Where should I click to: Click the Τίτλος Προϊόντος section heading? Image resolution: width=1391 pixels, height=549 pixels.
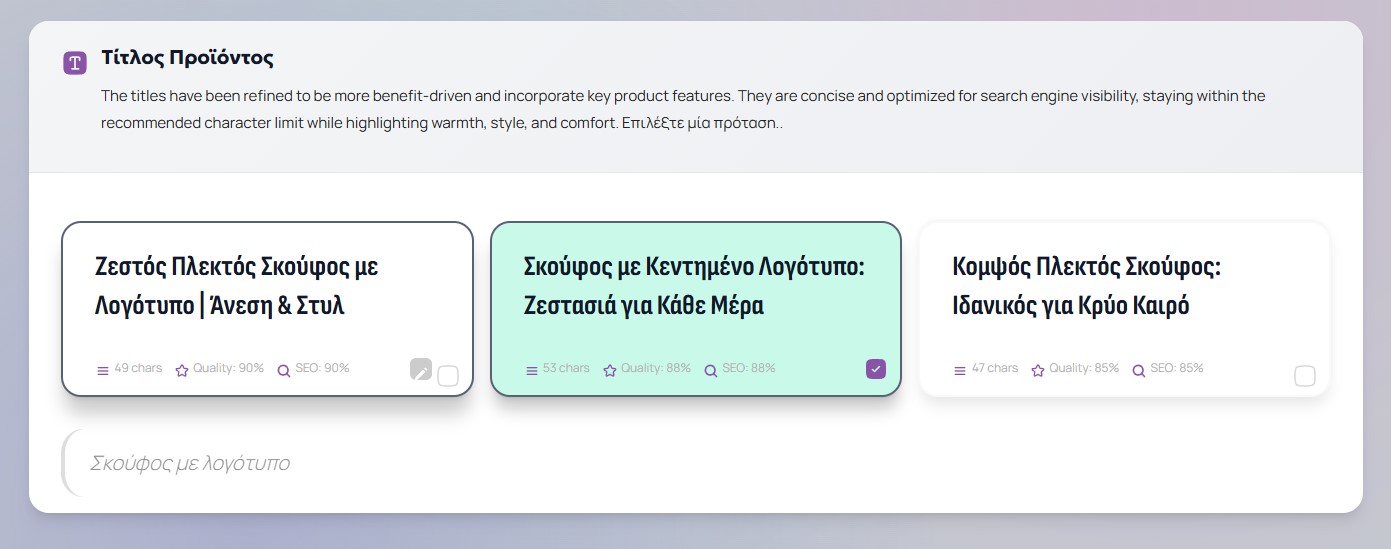pyautogui.click(x=187, y=57)
